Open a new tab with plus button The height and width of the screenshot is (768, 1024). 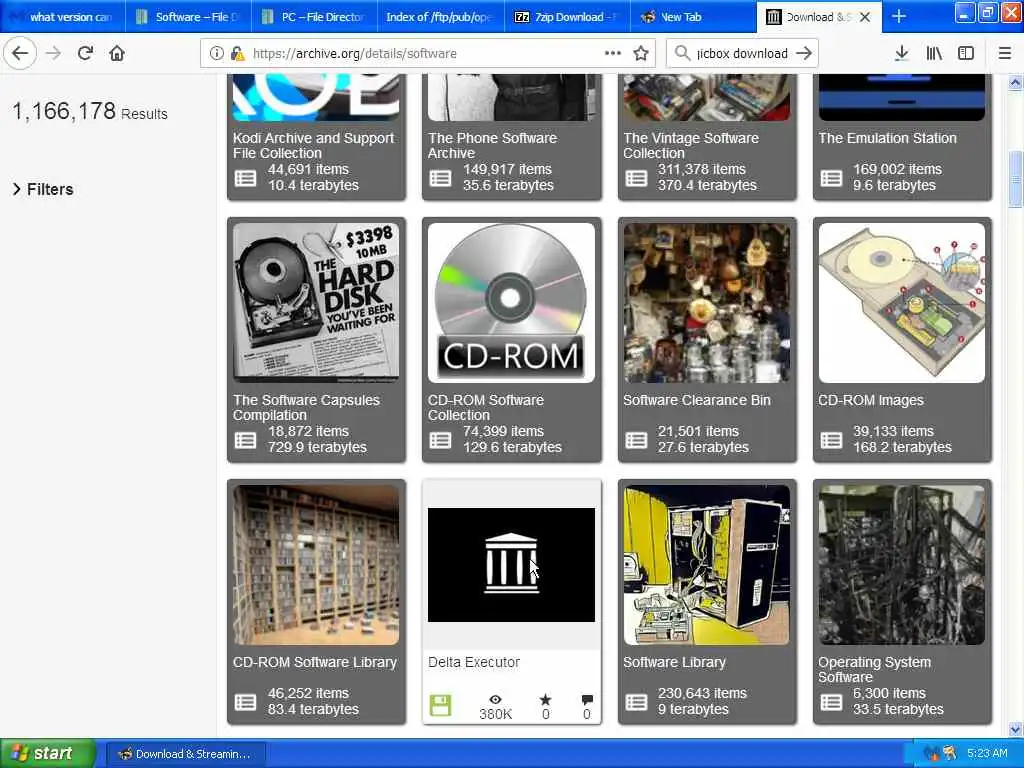point(899,16)
